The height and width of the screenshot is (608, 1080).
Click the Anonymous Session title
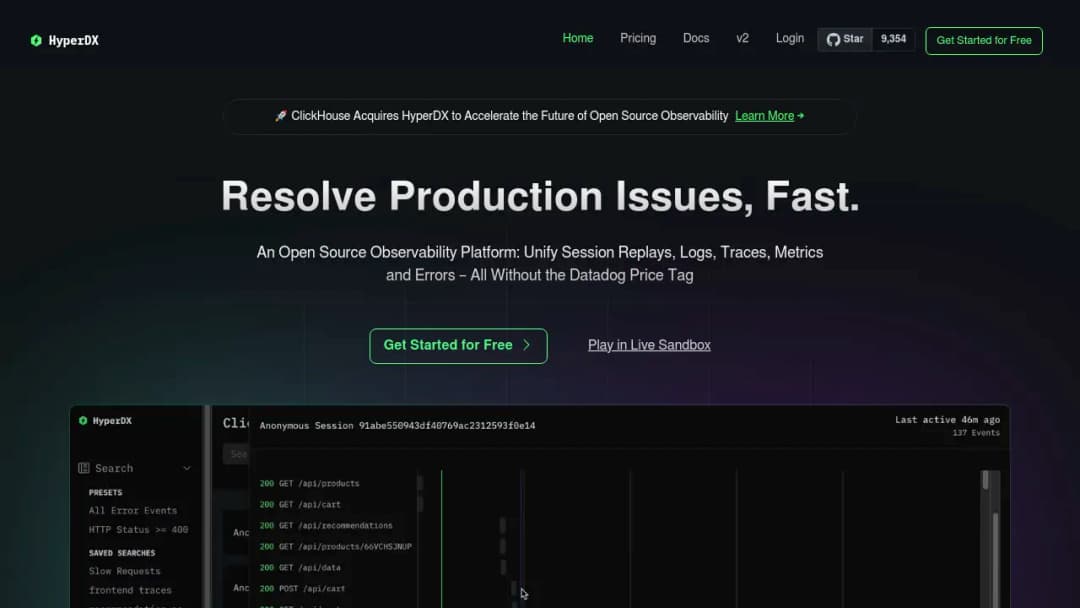tap(397, 426)
